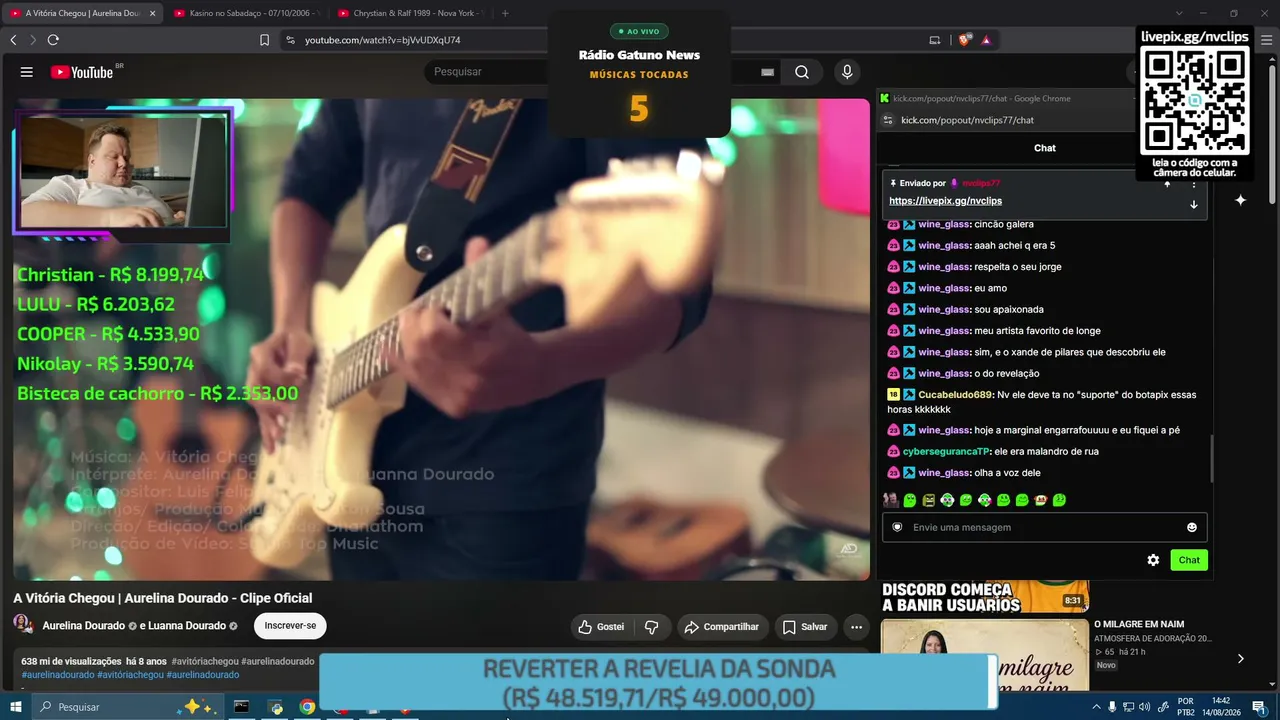Focus the Kick chat message field
1280x720 pixels.
[x=1045, y=527]
